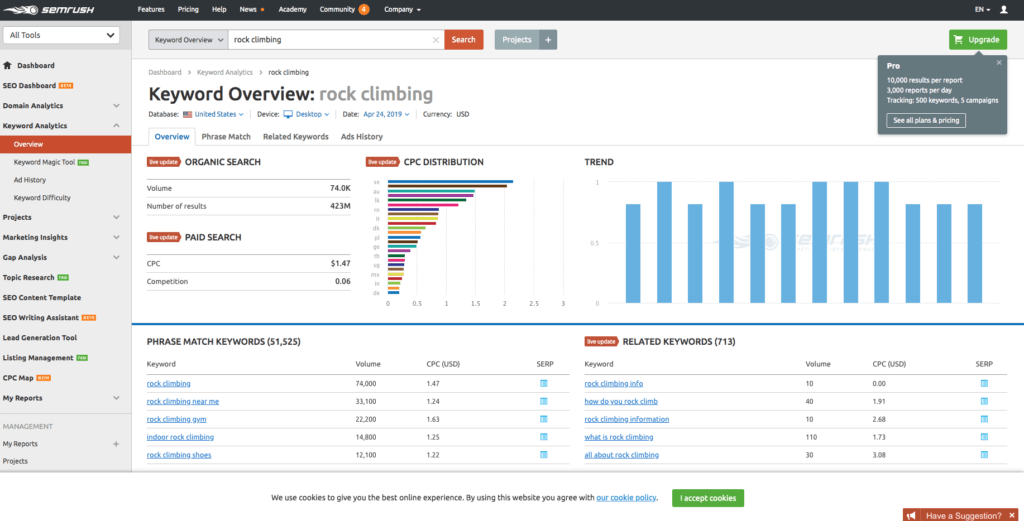
Task: Open Topic Research in sidebar
Action: tap(28, 277)
